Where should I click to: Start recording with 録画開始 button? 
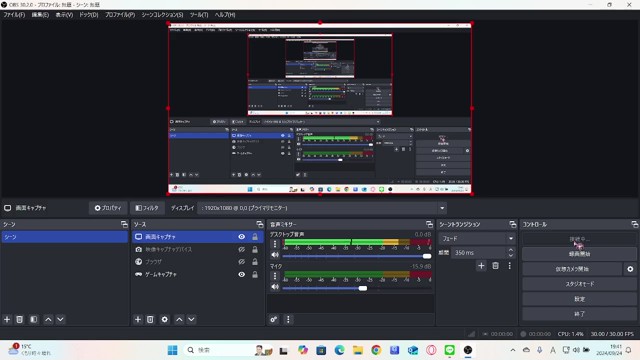tap(579, 254)
